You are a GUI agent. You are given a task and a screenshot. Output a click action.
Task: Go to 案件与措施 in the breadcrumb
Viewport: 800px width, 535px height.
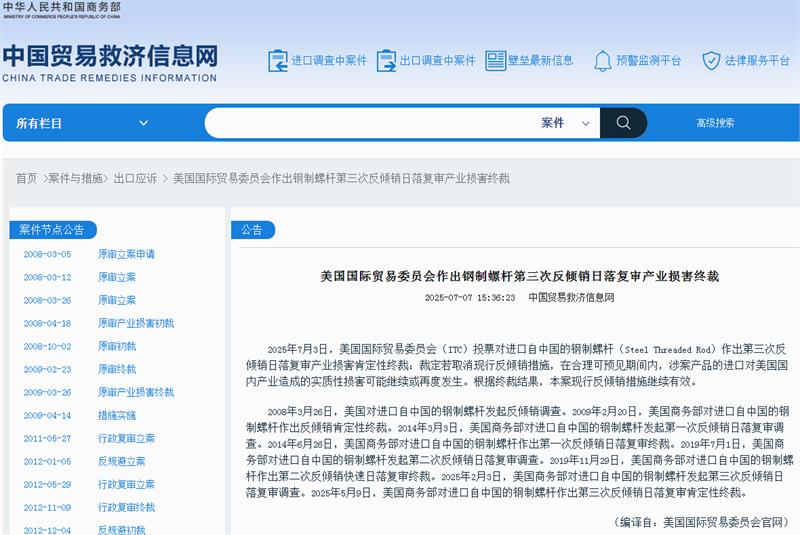pos(76,178)
